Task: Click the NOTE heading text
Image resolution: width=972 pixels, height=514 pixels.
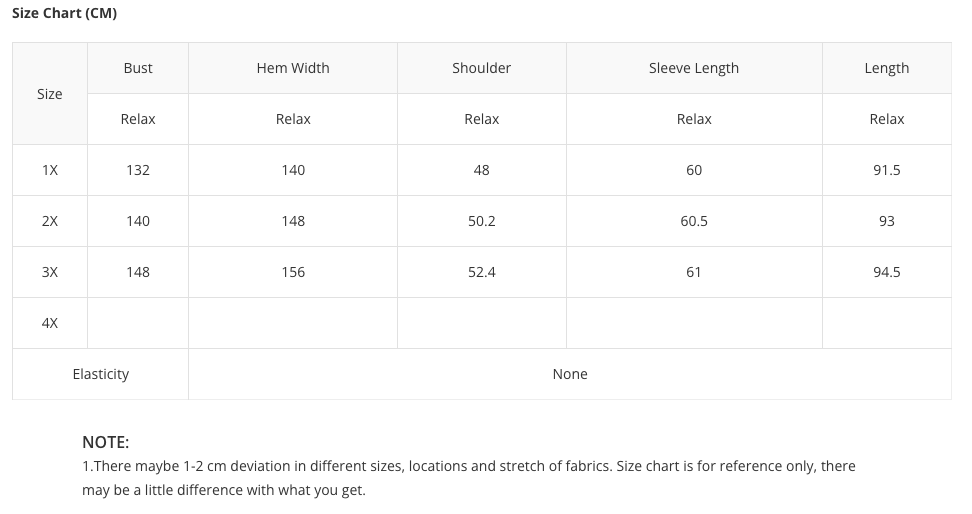Action: point(106,442)
